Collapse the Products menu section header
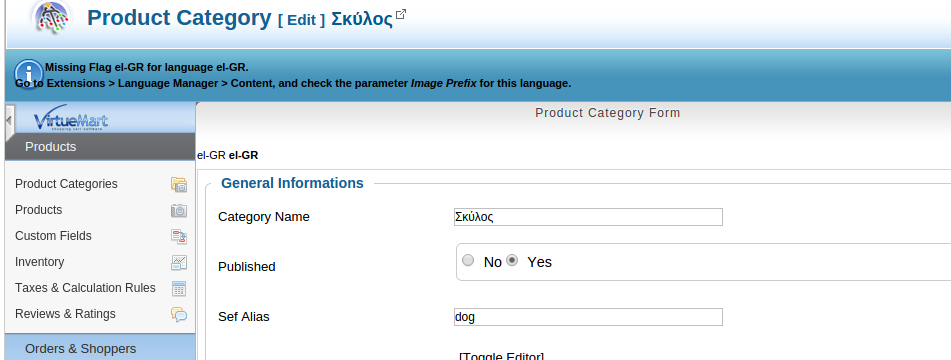The height and width of the screenshot is (360, 951). (100, 147)
